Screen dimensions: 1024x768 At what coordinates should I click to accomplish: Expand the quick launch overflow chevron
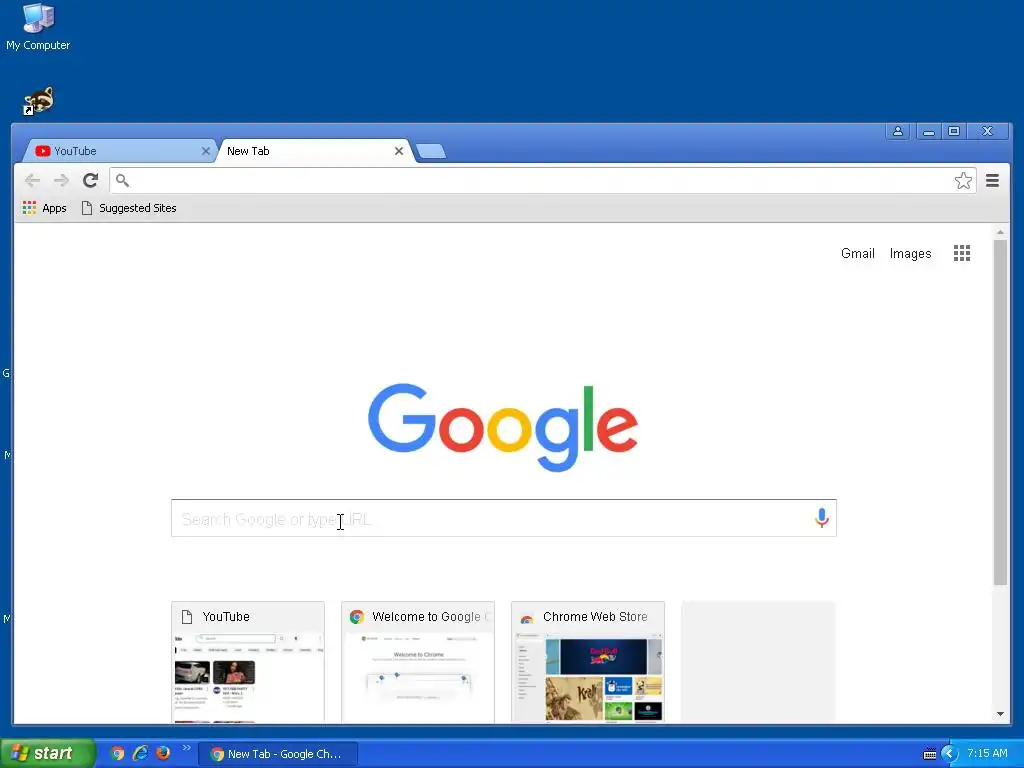point(186,748)
